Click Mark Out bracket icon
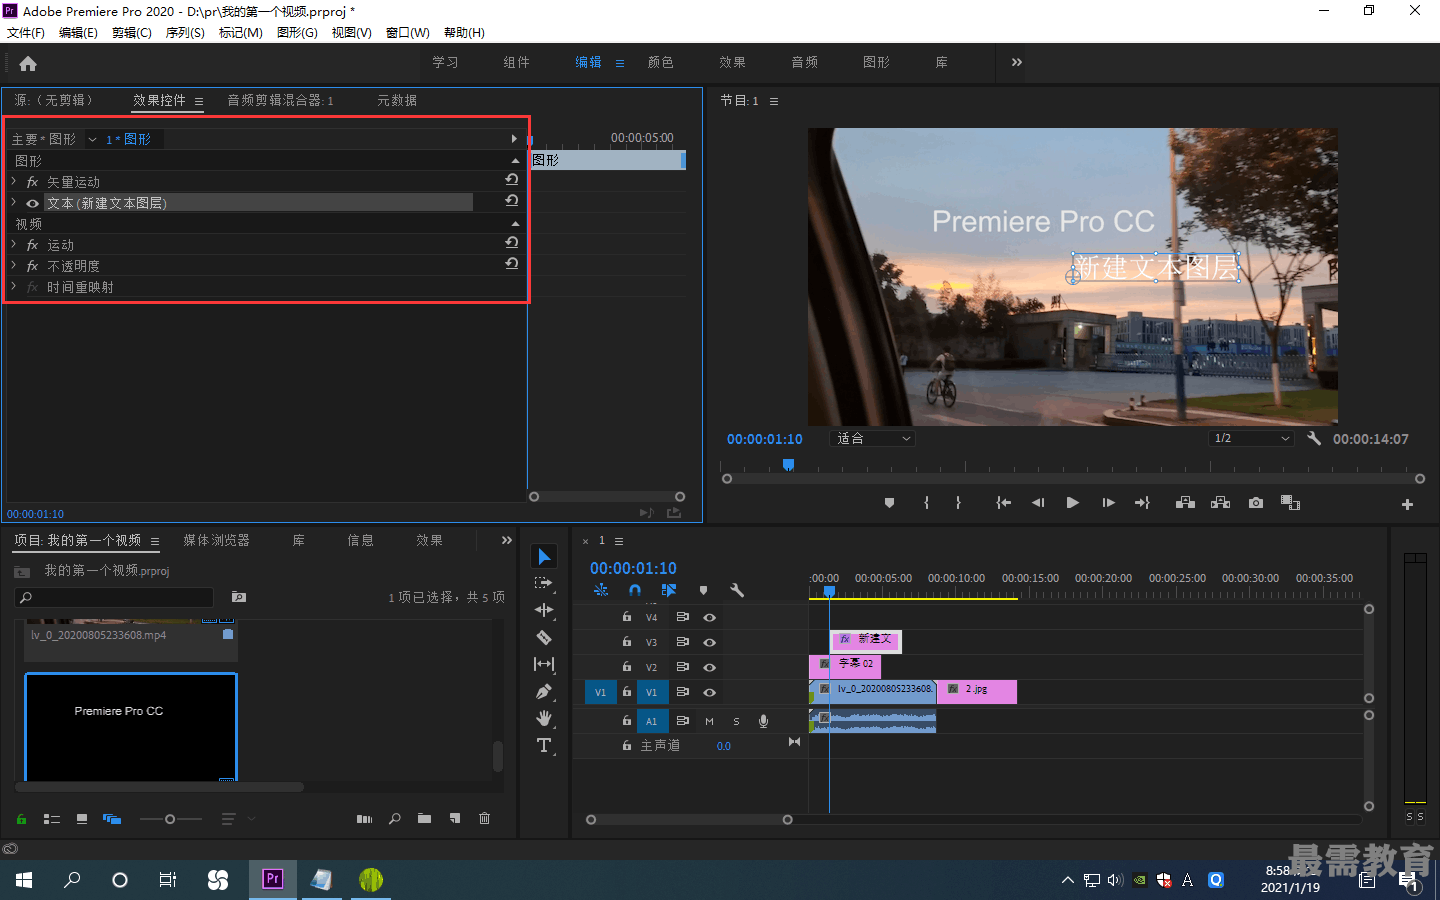This screenshot has width=1440, height=900. [958, 503]
